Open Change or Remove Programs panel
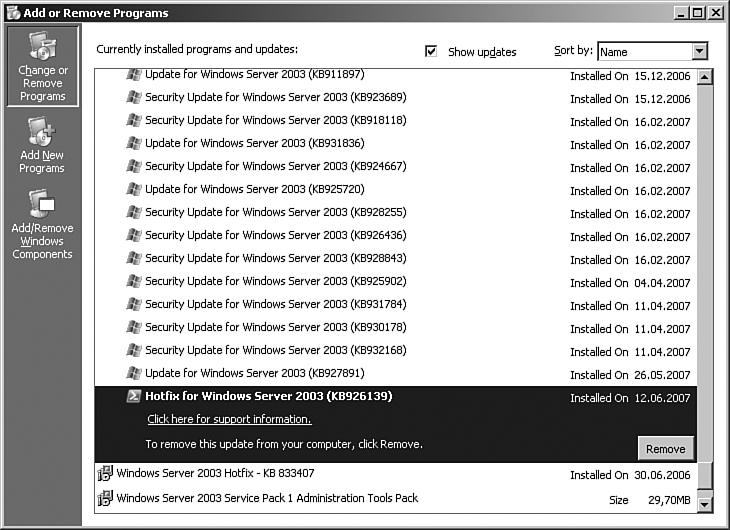The height and width of the screenshot is (530, 730). click(x=42, y=66)
